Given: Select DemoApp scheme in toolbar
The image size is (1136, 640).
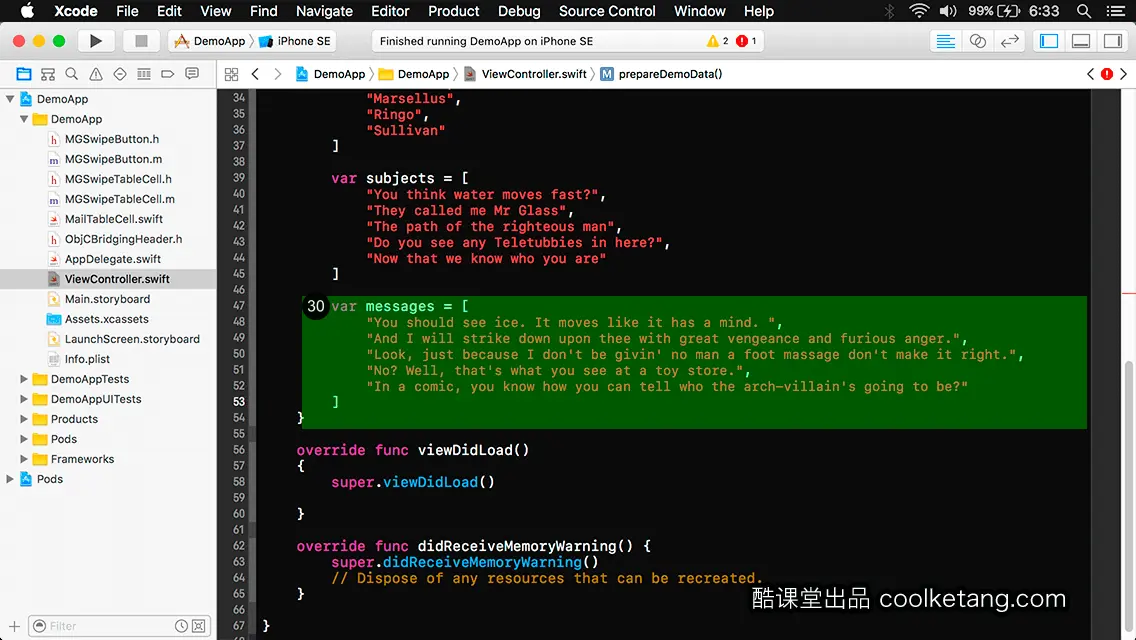Looking at the screenshot, I should coord(210,41).
